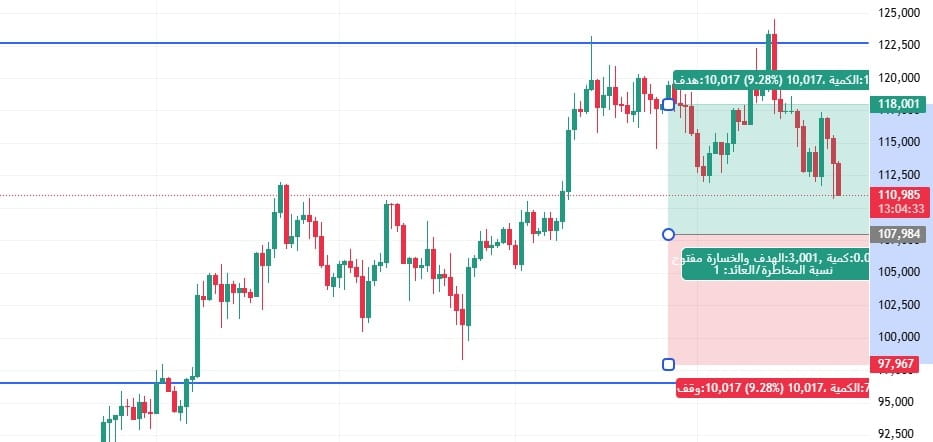The height and width of the screenshot is (442, 933).
Task: Select the lower blue horizontal line
Action: point(333,383)
